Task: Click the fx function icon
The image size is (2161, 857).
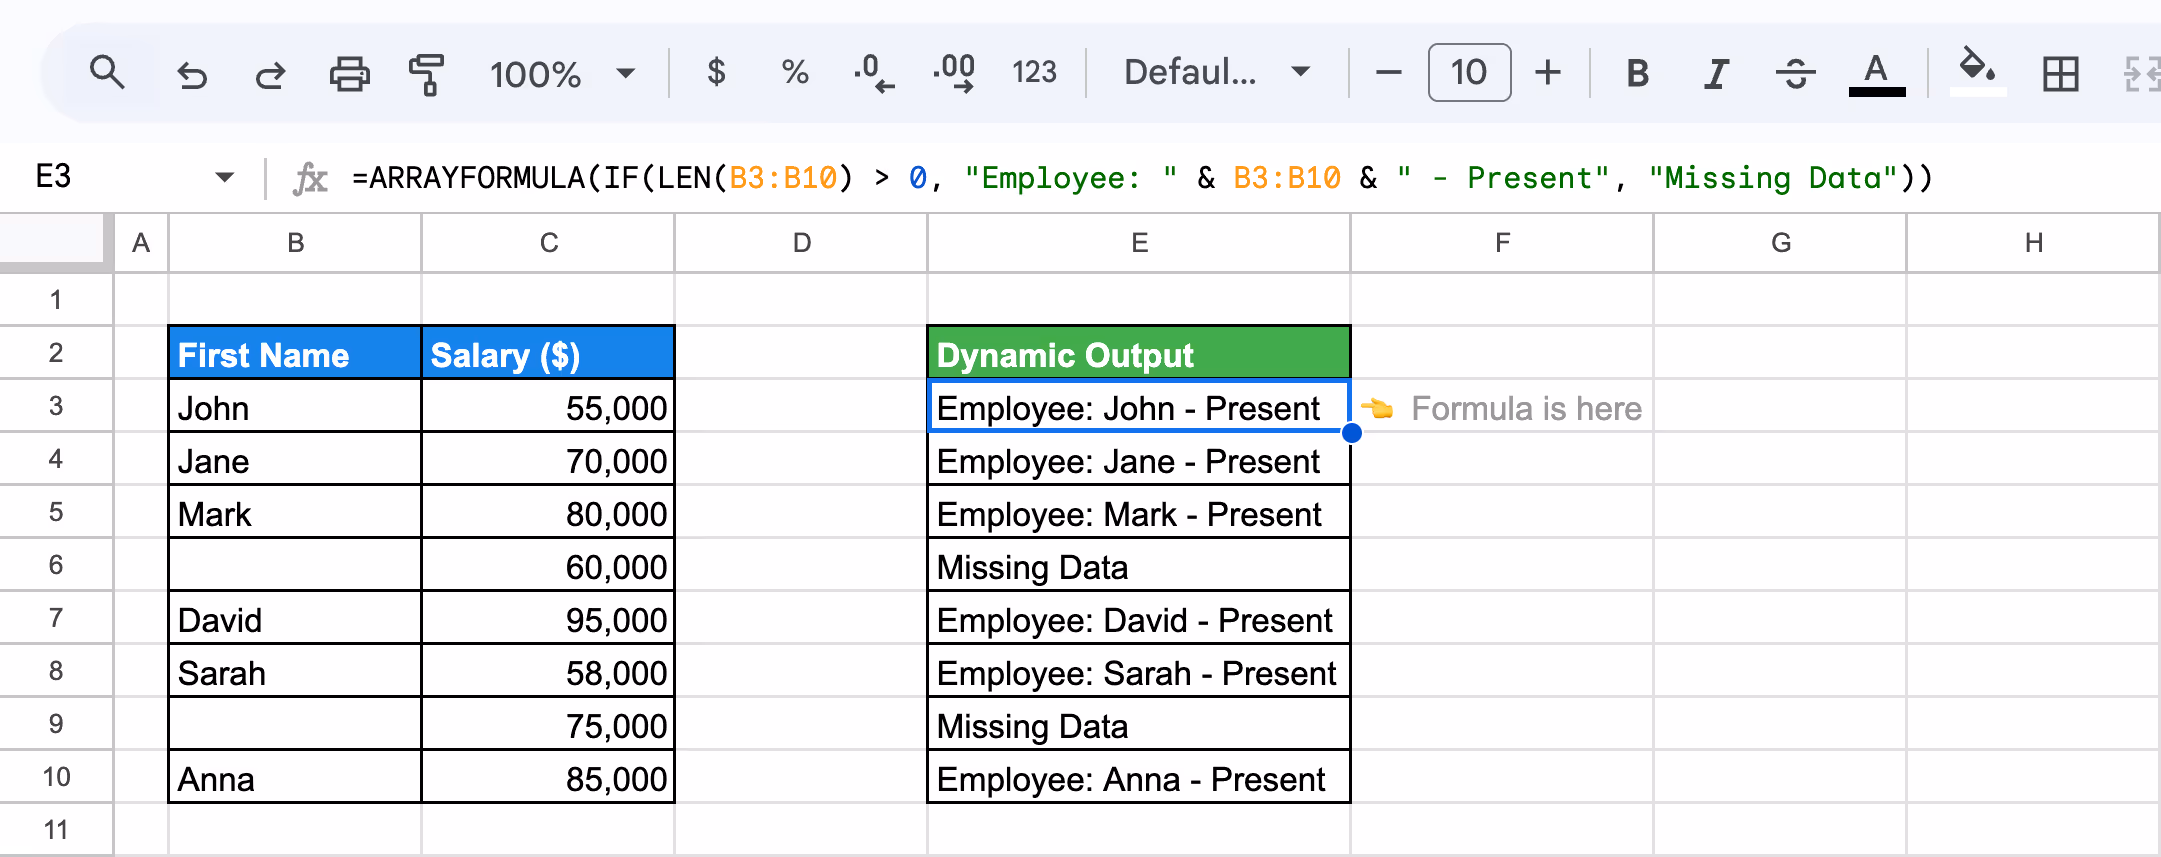Action: pos(310,178)
